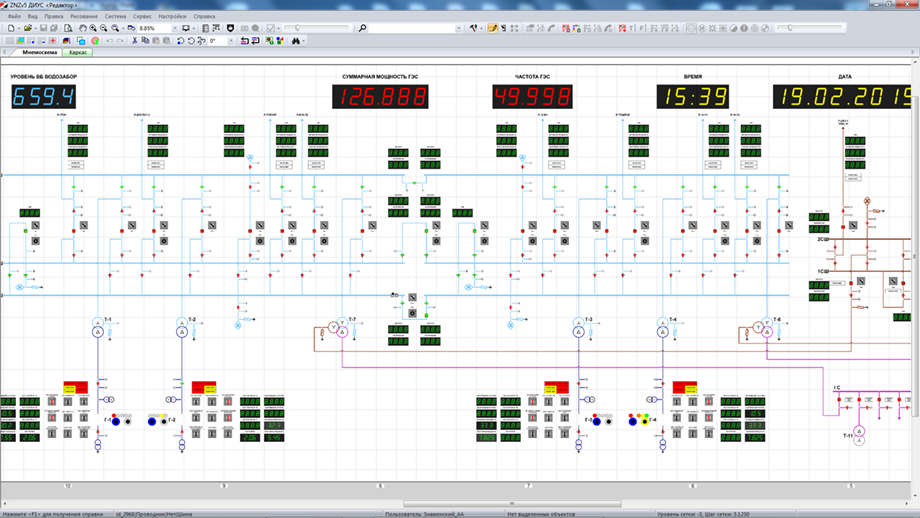Image resolution: width=920 pixels, height=518 pixels.
Task: Open the Рисование menu
Action: pos(84,16)
